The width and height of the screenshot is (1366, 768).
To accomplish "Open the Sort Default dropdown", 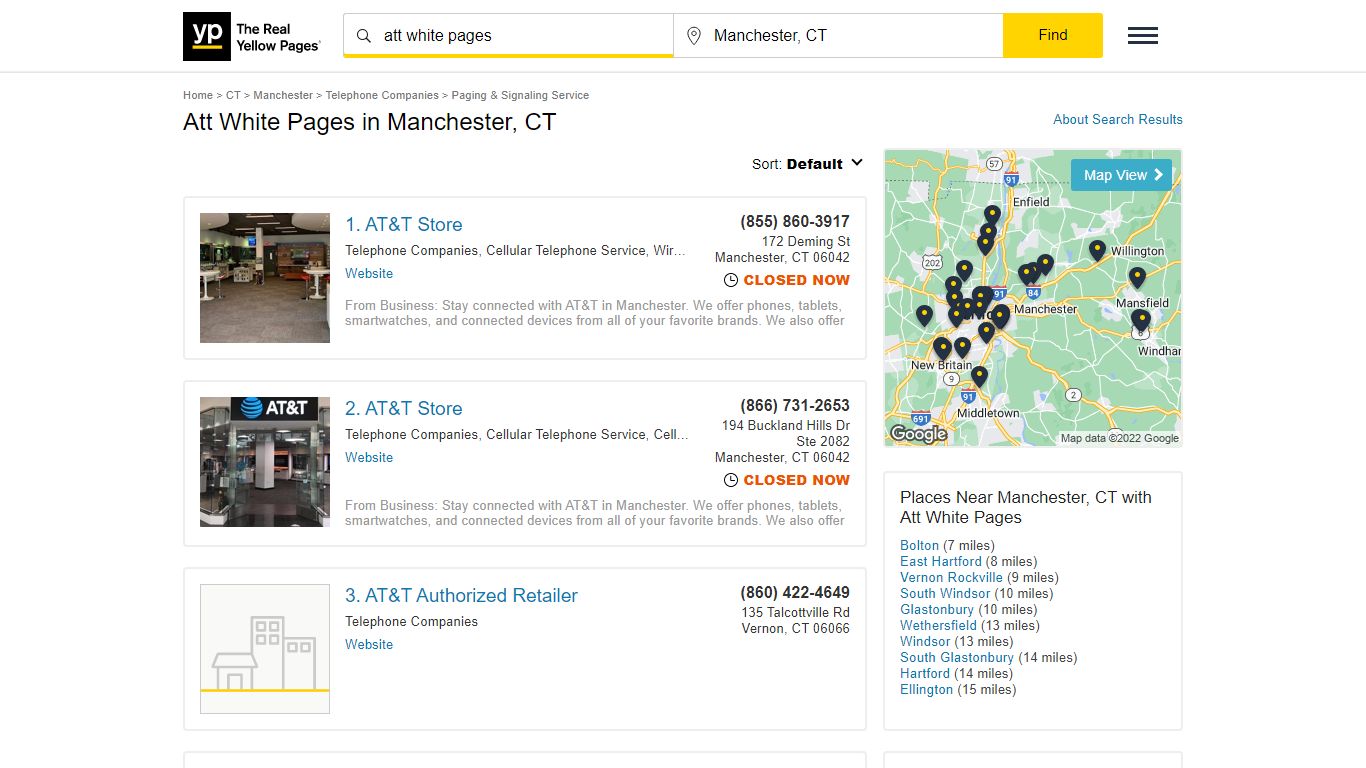I will [x=807, y=164].
